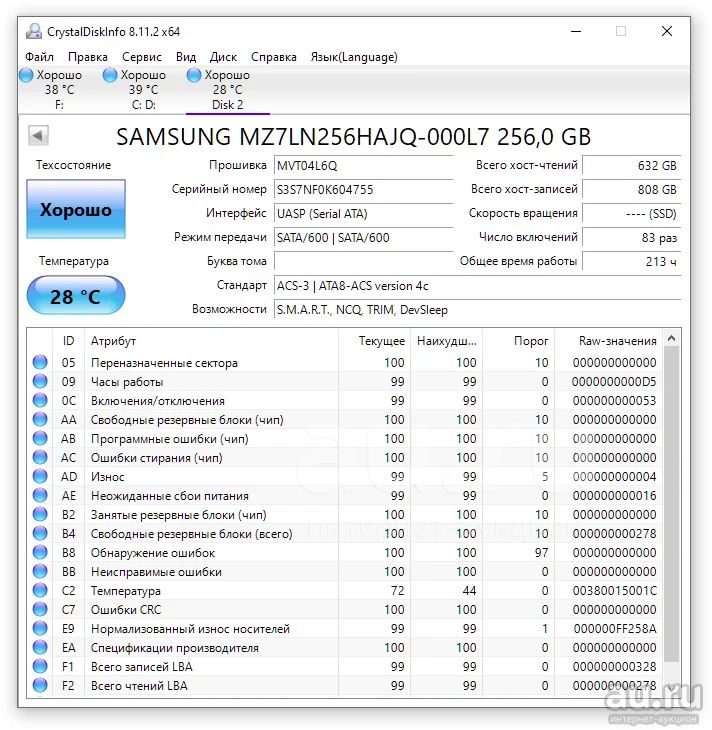This screenshot has width=712, height=730.
Task: Click the Raw-значения column header
Action: pyautogui.click(x=609, y=341)
